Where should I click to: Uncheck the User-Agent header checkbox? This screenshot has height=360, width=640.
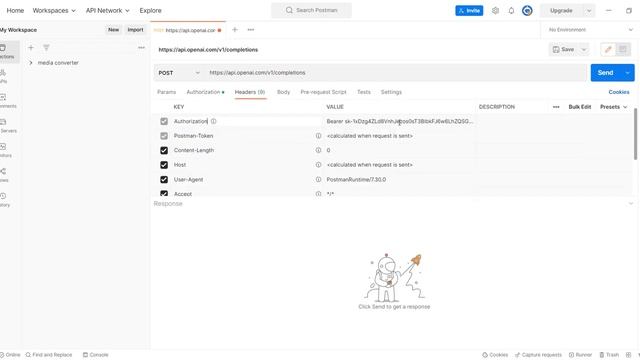click(x=164, y=180)
